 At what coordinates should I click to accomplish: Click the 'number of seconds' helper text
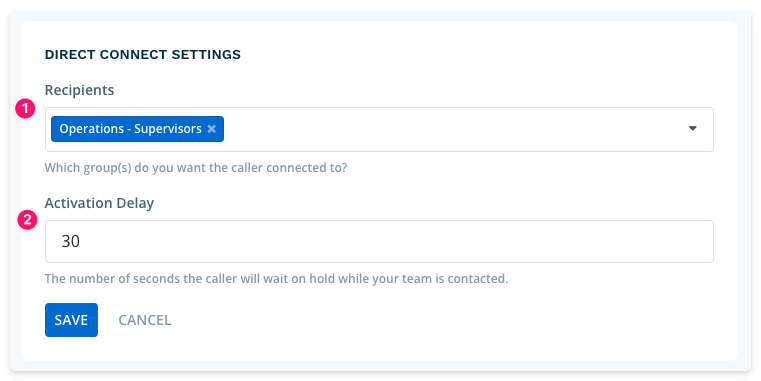pos(276,279)
